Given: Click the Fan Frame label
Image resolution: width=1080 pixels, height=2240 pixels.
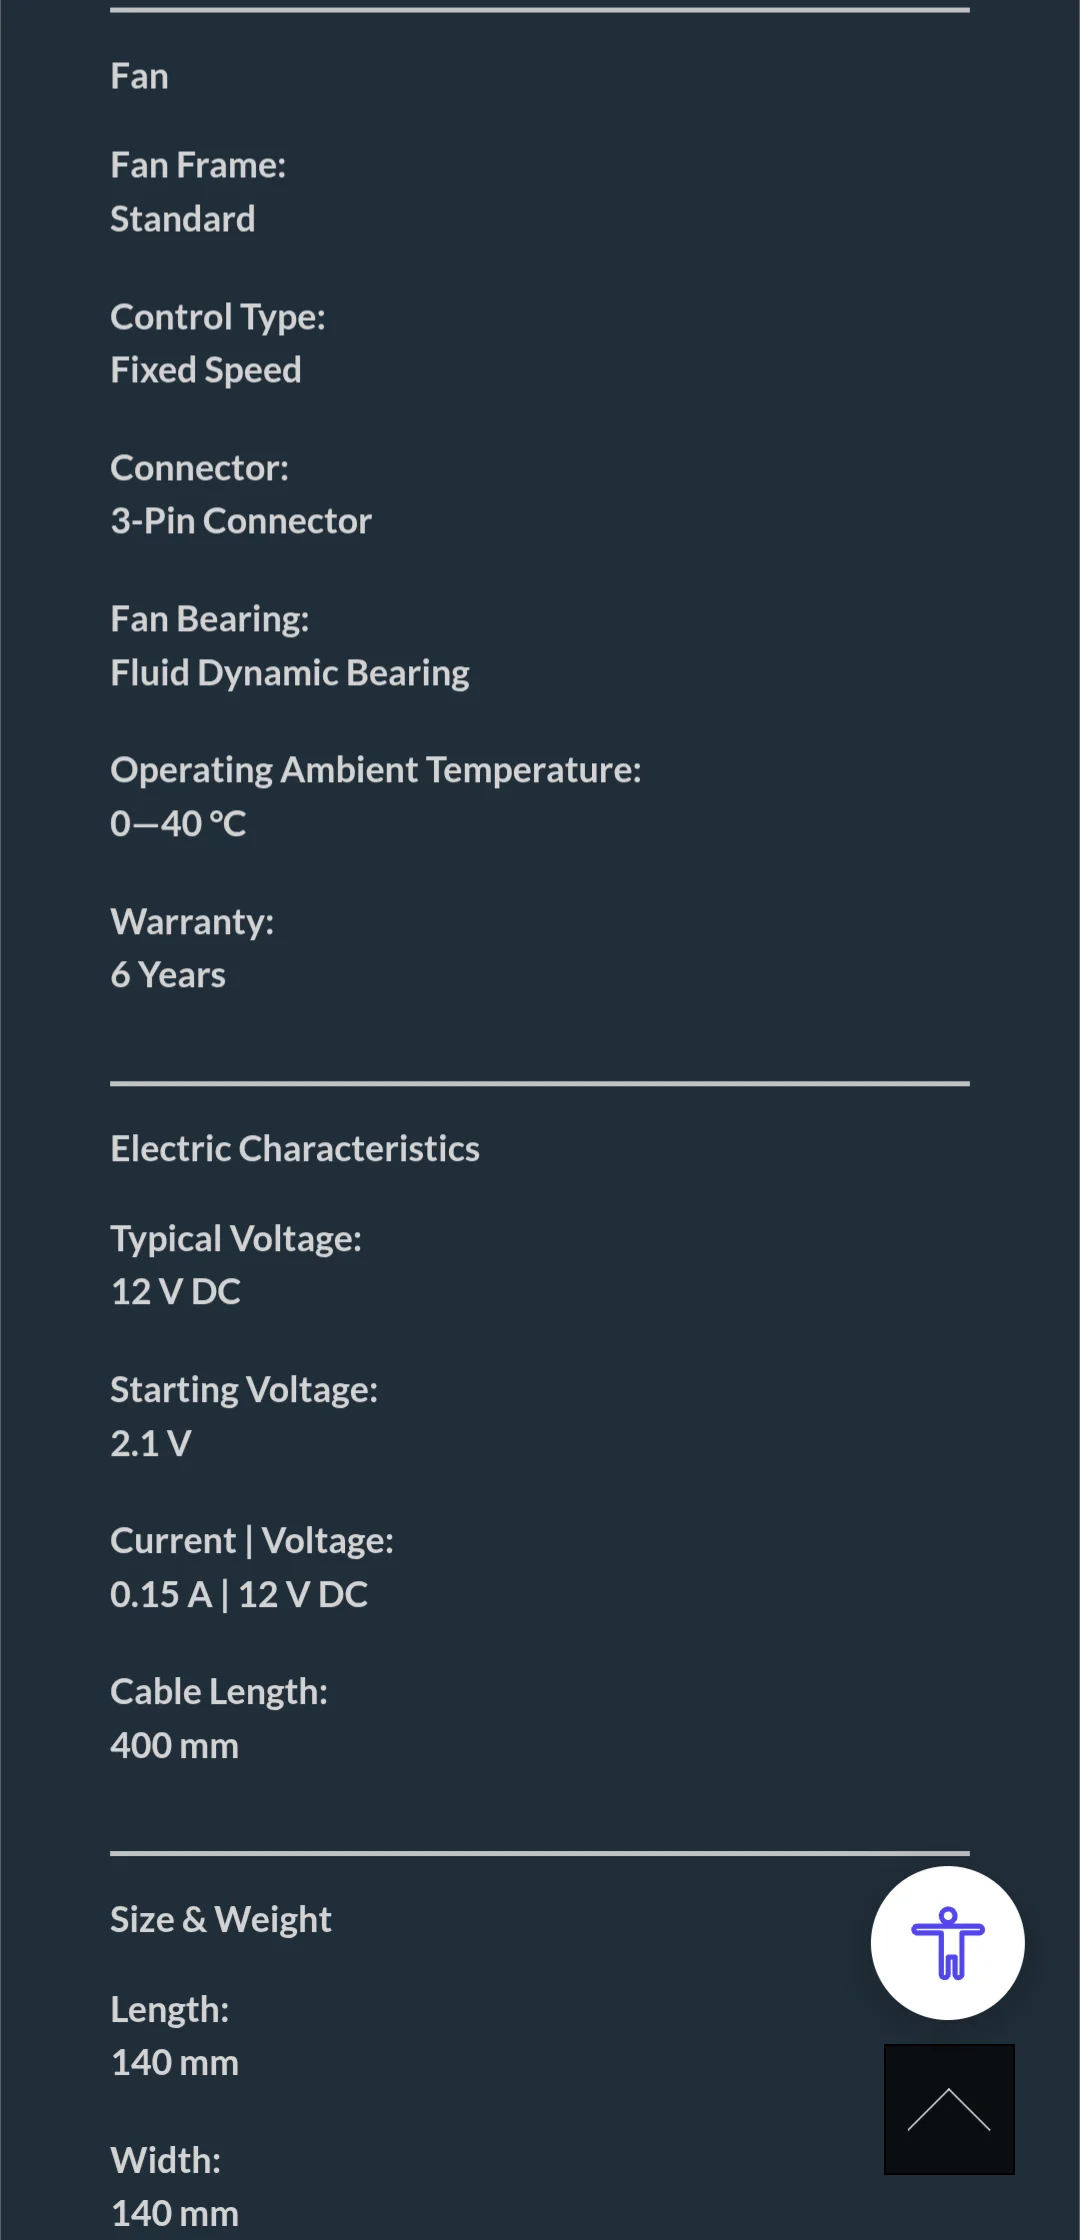Looking at the screenshot, I should 198,165.
